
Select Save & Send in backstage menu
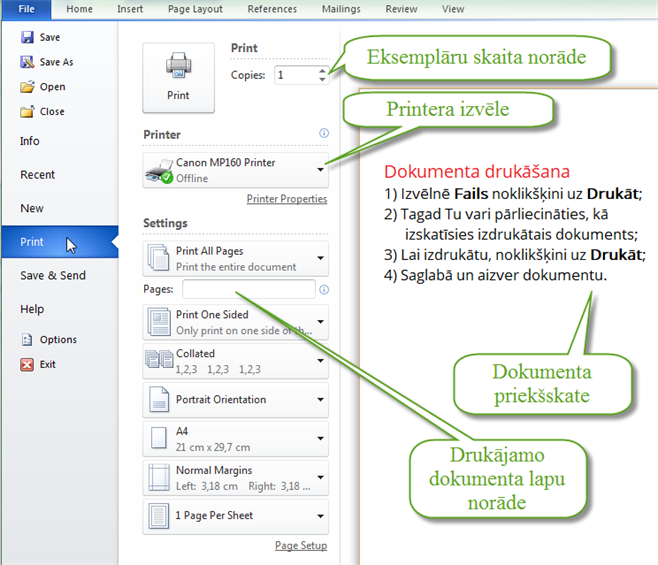[x=53, y=275]
